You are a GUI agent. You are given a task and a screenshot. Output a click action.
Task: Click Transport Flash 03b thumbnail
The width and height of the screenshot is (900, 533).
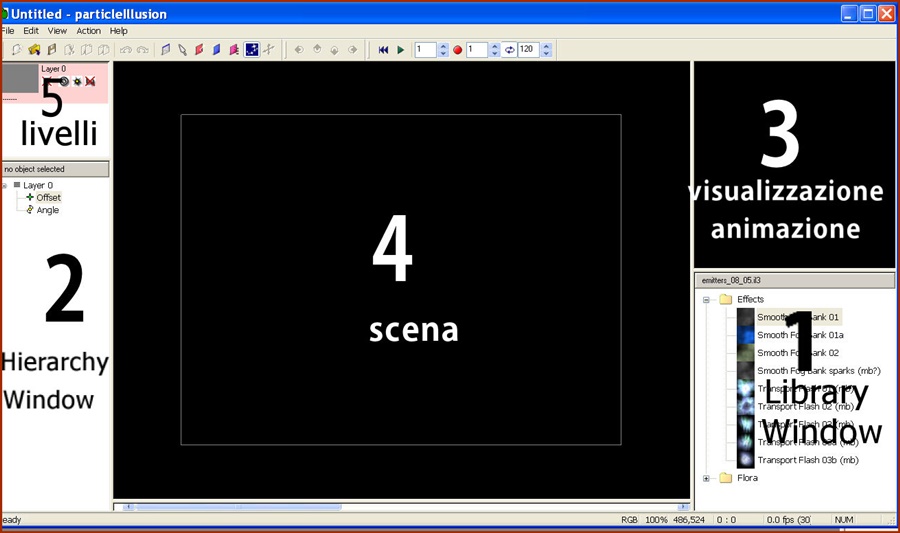[746, 459]
